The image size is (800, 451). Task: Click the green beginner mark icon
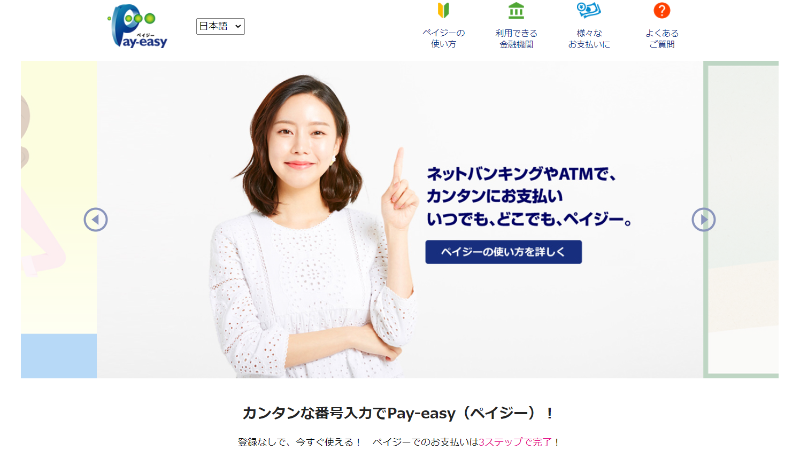[443, 10]
